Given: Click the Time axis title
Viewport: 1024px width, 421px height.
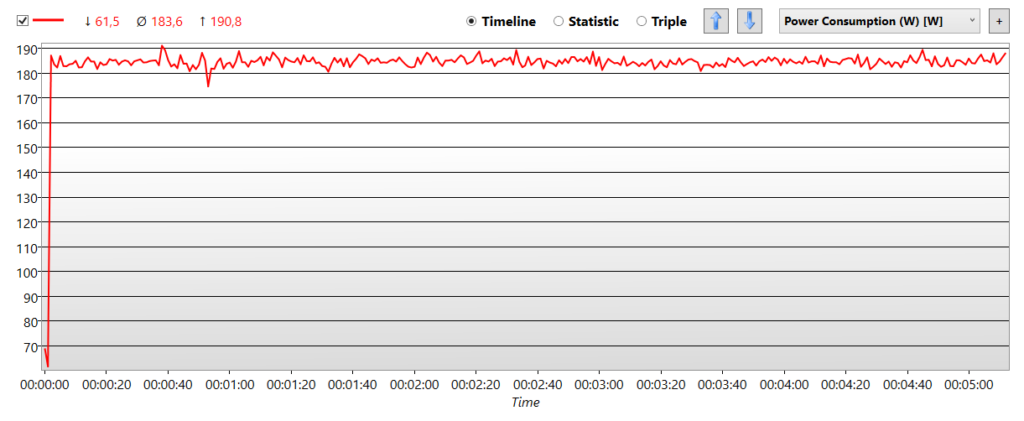Looking at the screenshot, I should [x=526, y=402].
